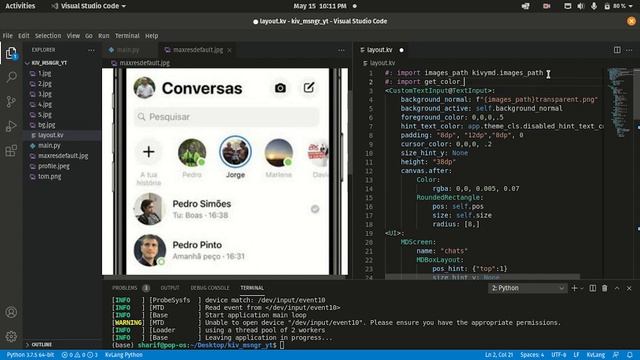Open the Run and Debug view
The height and width of the screenshot is (360, 640).
tap(11, 126)
